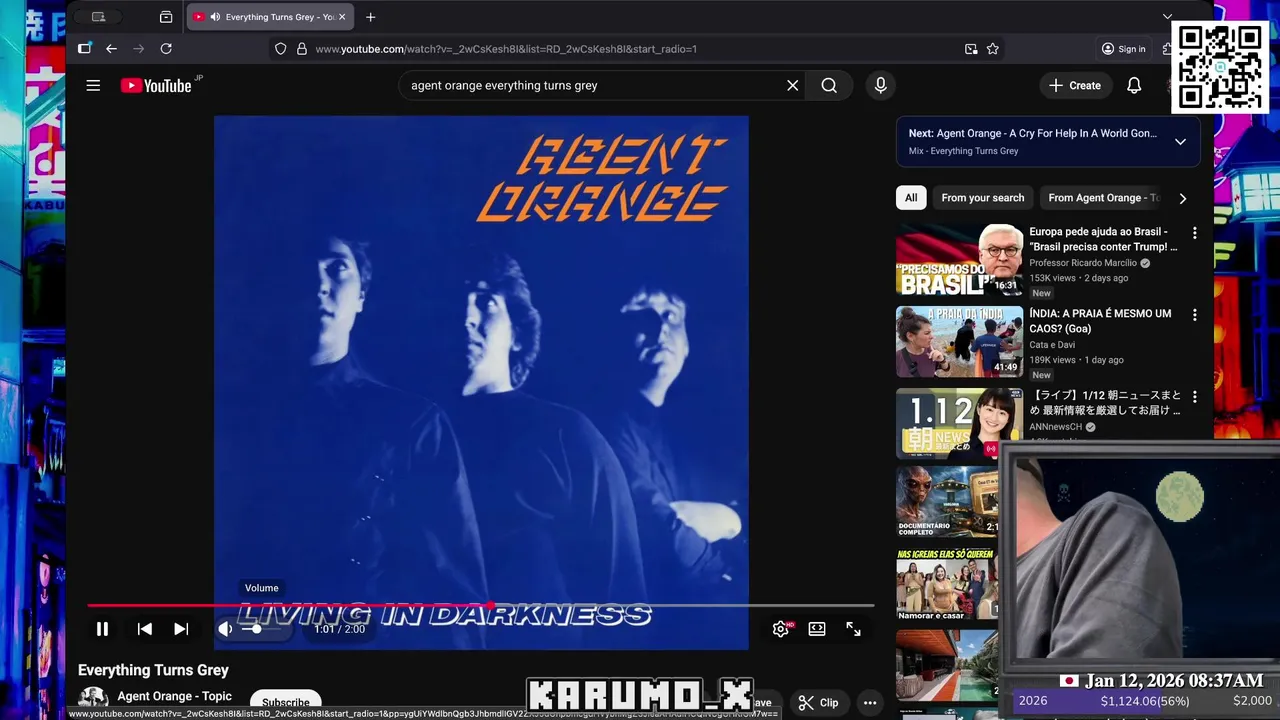Screen dimensions: 1280x720
Task: Select the Everything Turns Grey tab
Action: (x=270, y=17)
